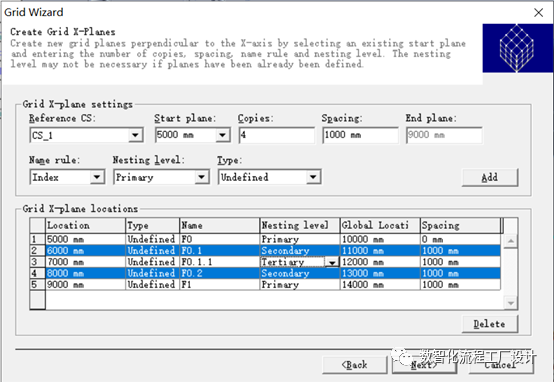Screen dimensions: 554x382
Task: Click the table scrollbar up arrow
Action: [511, 241]
